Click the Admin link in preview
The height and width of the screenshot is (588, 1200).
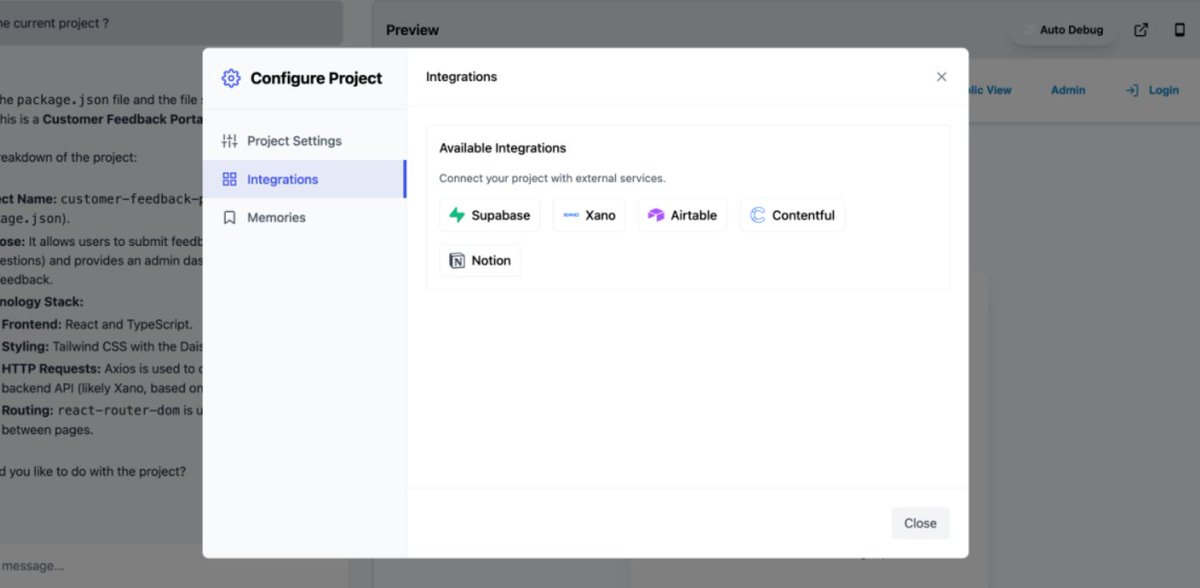pos(1068,90)
